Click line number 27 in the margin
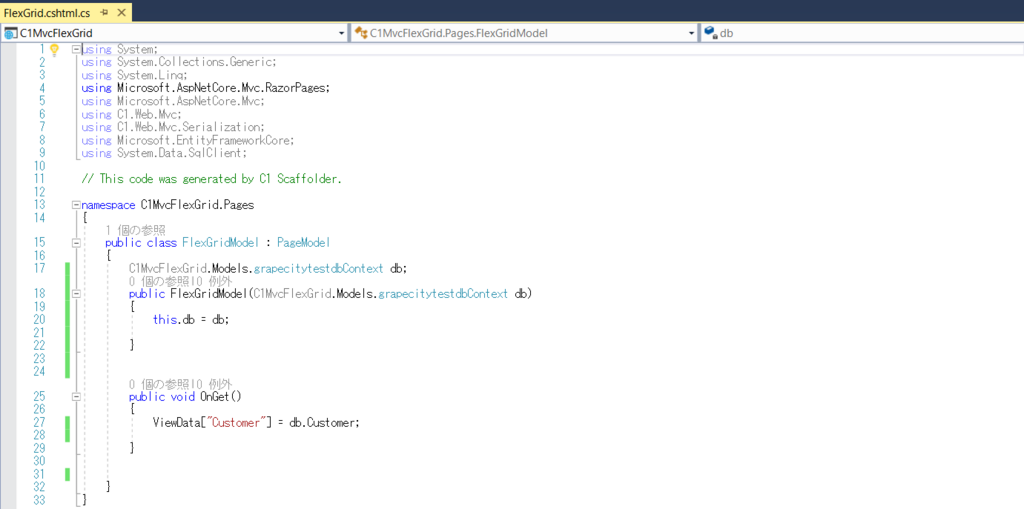1024x509 pixels. click(39, 422)
